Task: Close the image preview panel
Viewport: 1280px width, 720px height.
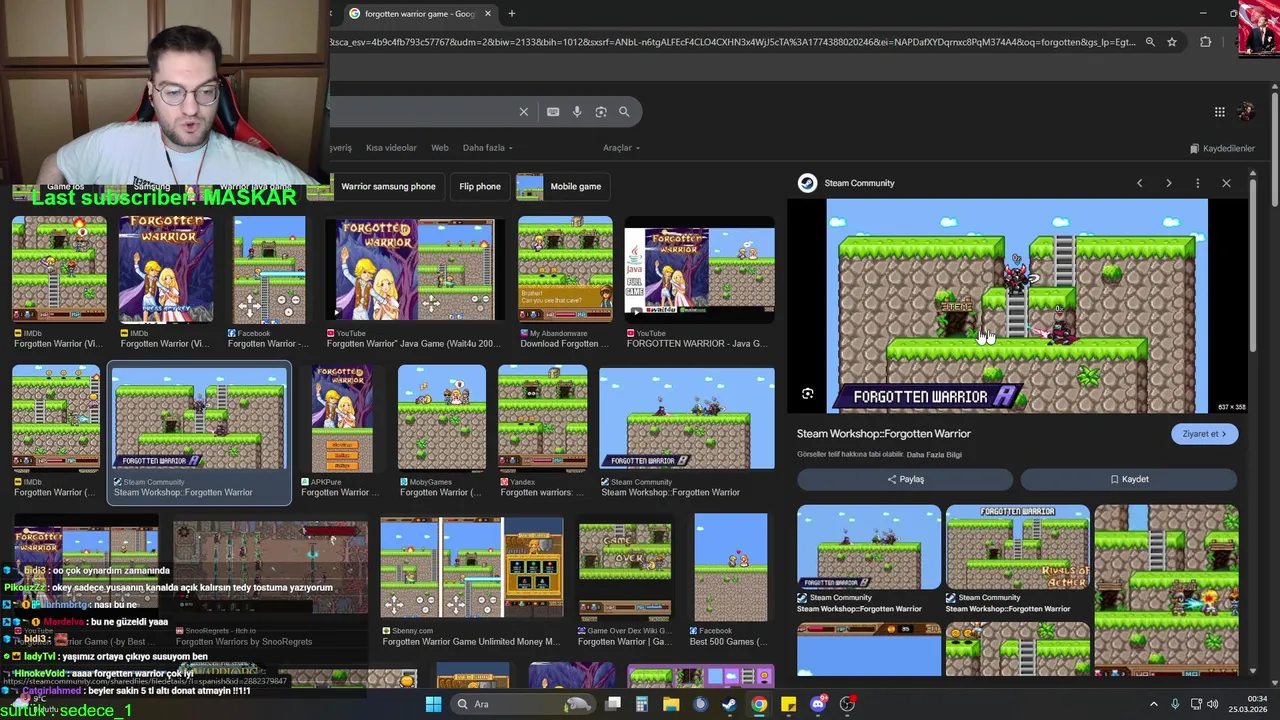Action: coord(1226,183)
